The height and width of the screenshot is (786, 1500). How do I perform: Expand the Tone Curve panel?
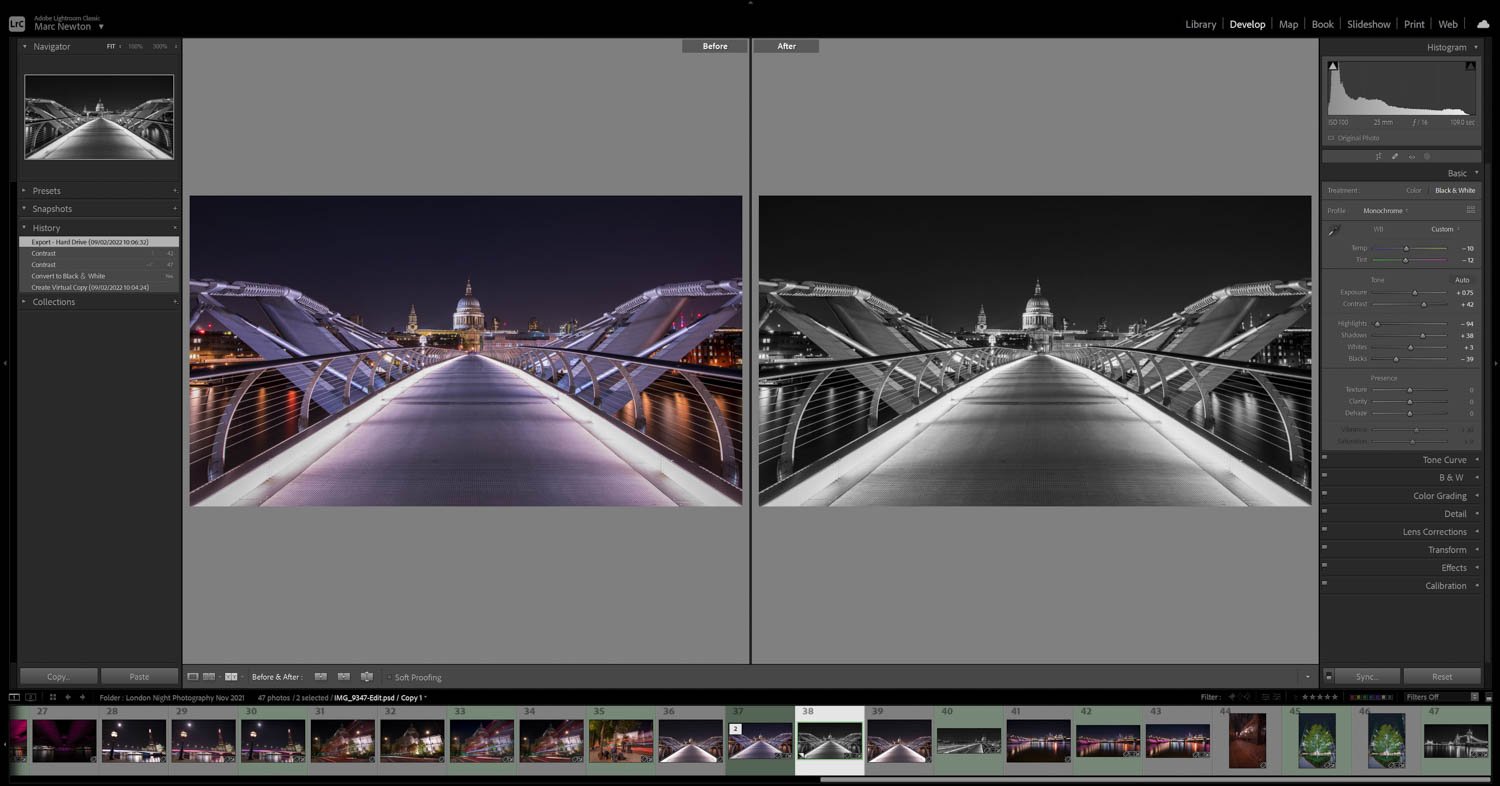(x=1443, y=459)
